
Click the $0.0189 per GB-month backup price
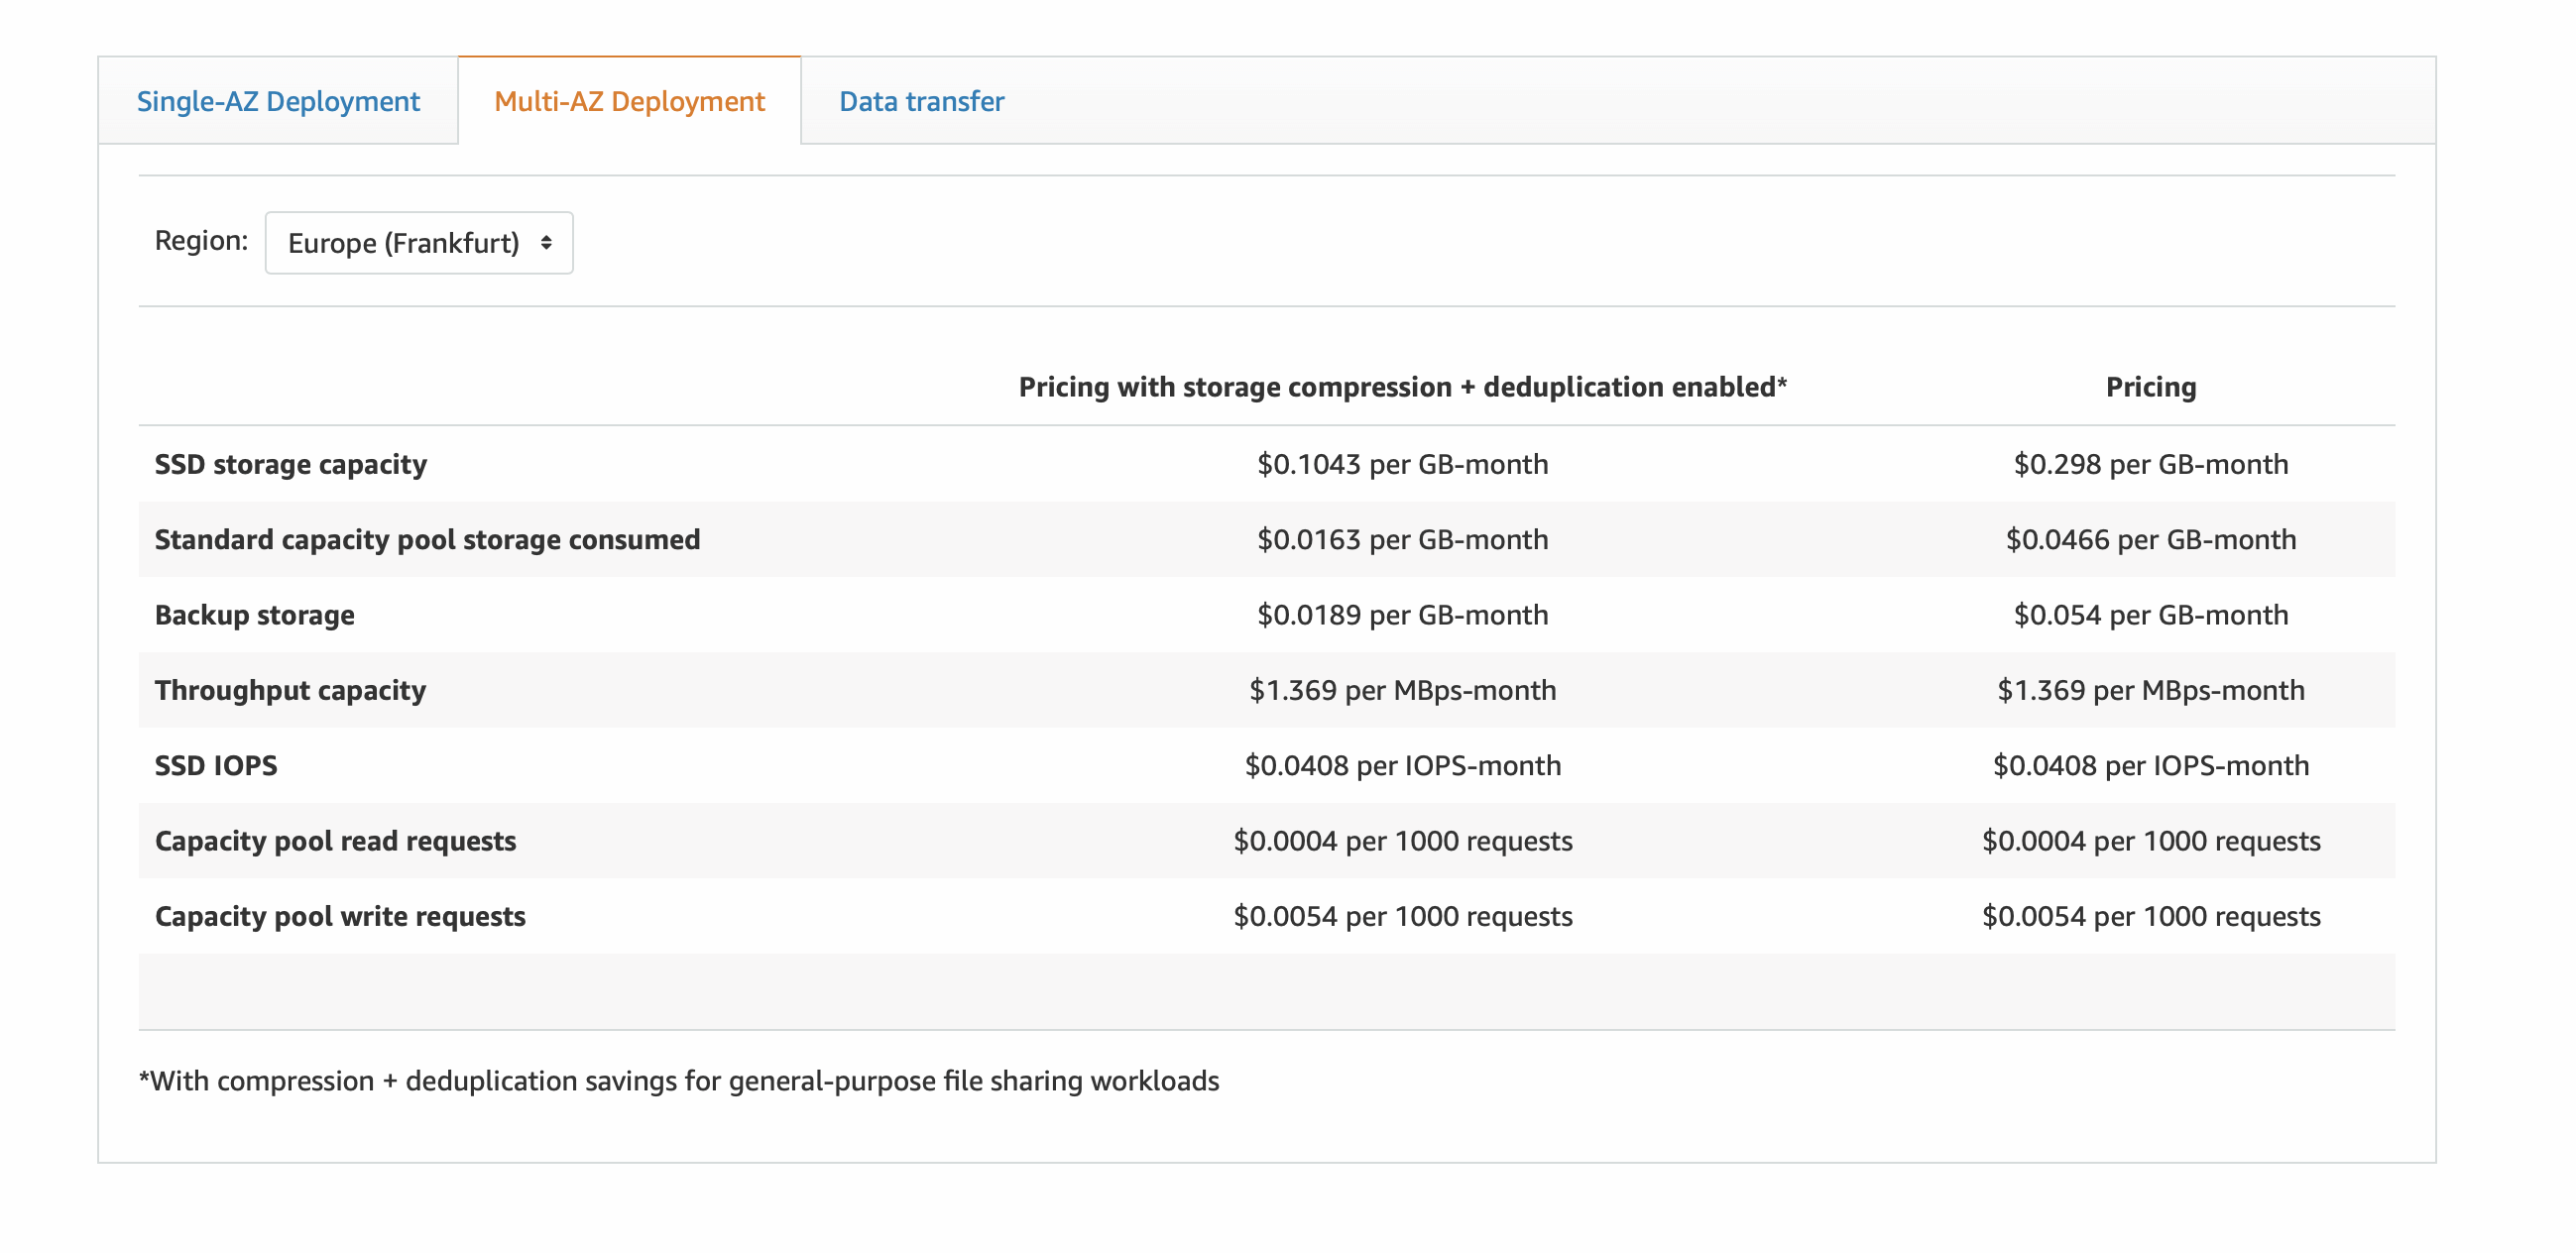[x=1402, y=615]
